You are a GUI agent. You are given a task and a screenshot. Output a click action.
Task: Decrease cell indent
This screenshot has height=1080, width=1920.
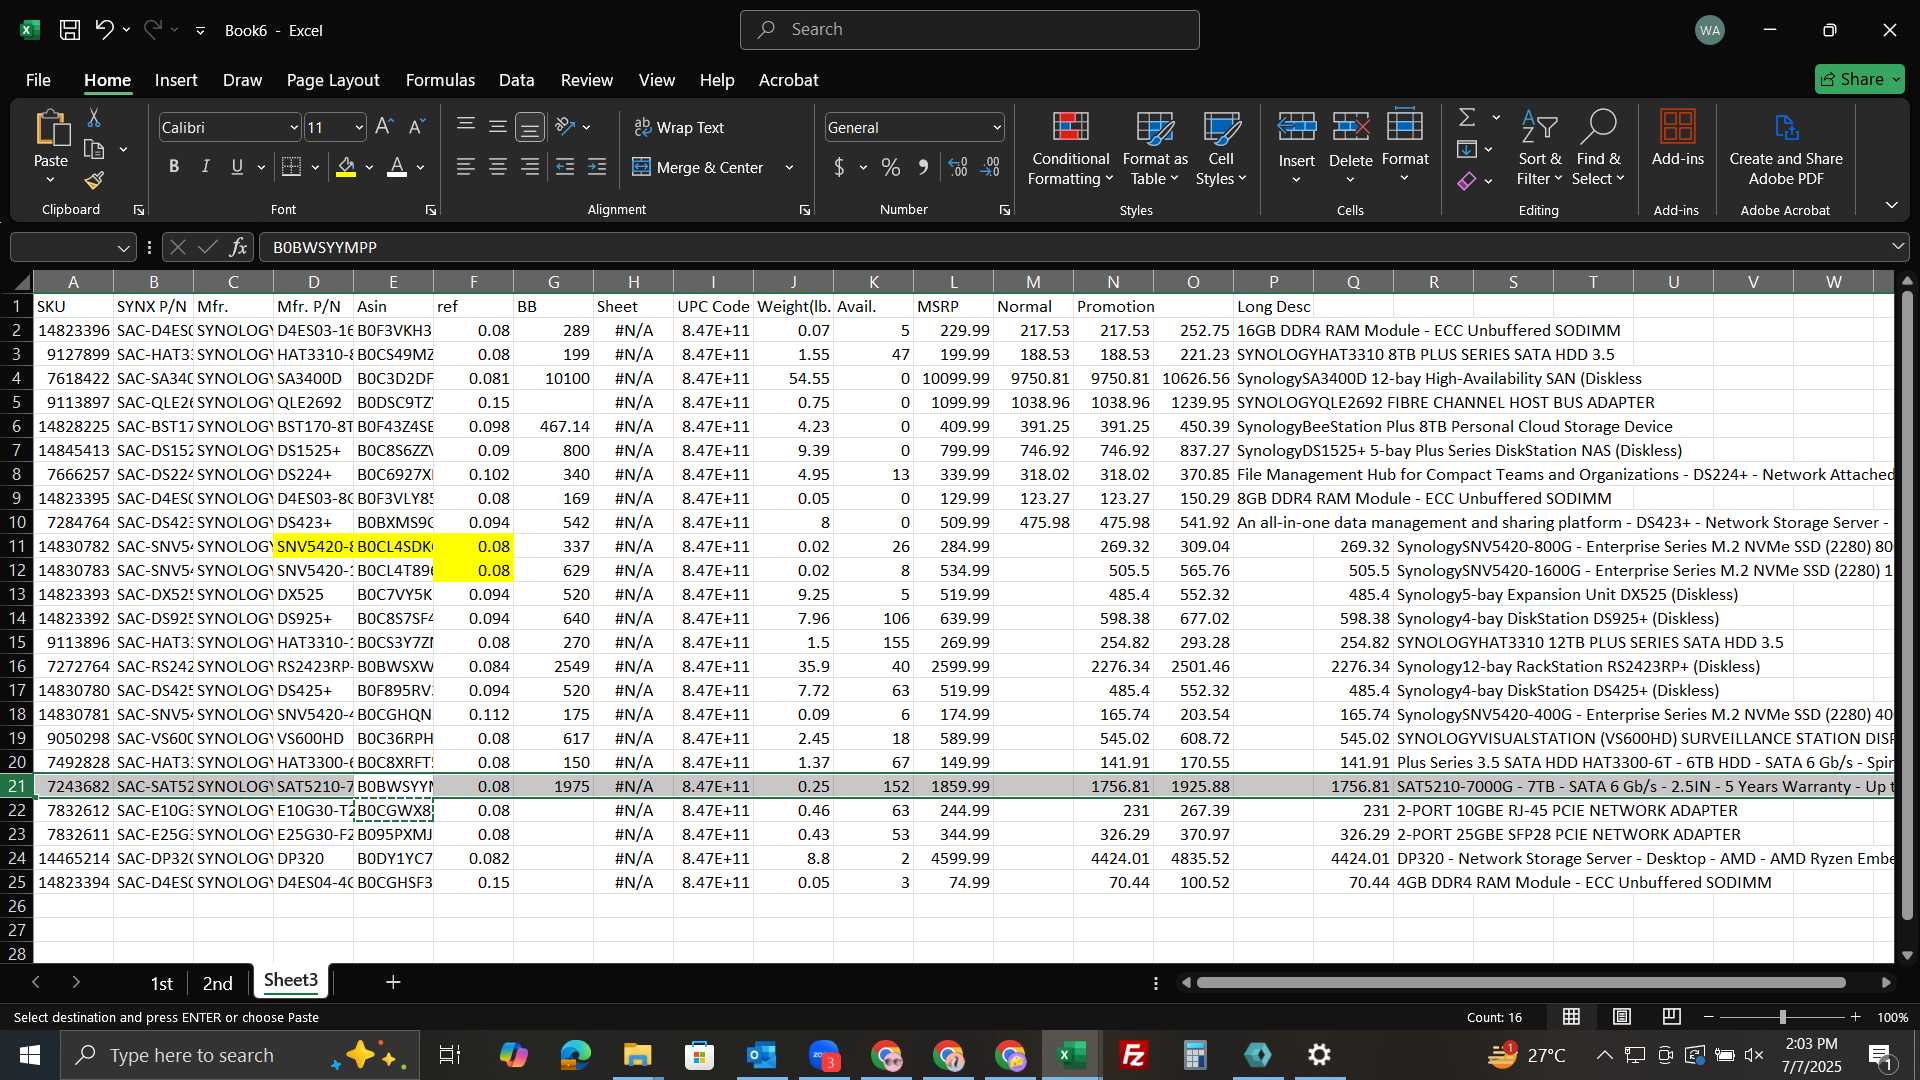(565, 167)
